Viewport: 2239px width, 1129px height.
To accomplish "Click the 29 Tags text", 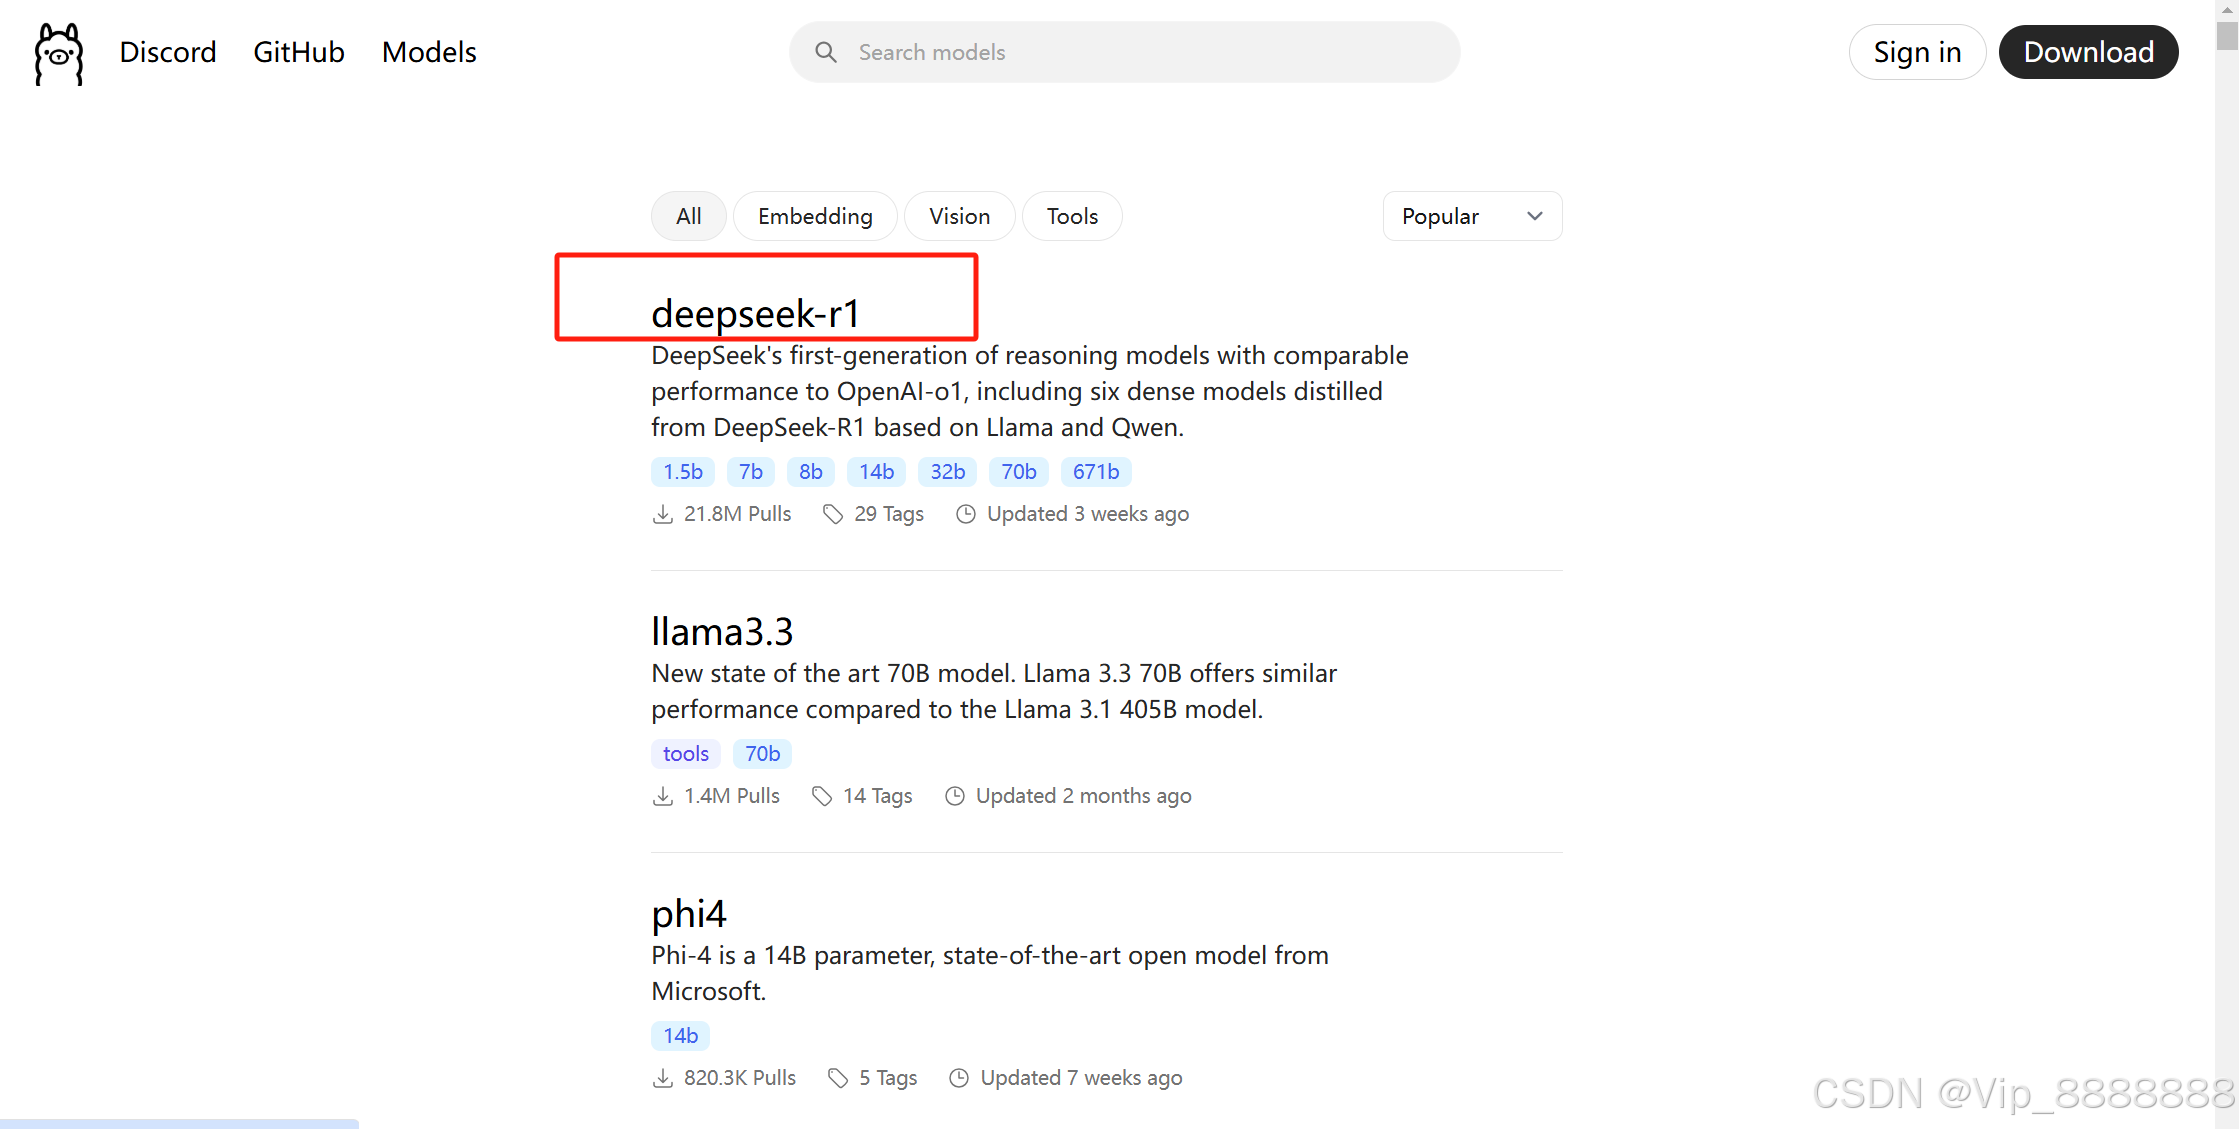I will tap(889, 514).
